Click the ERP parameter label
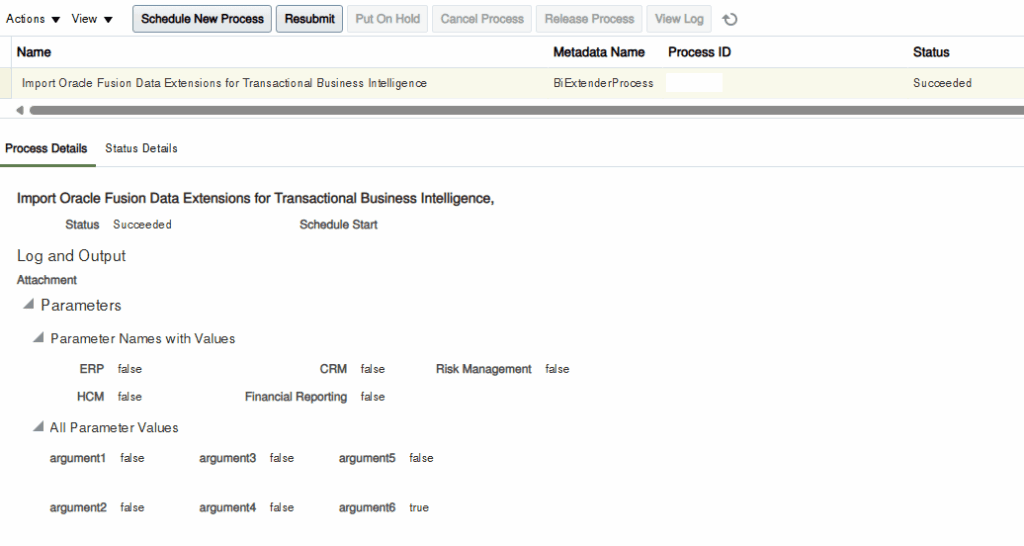Image resolution: width=1024 pixels, height=546 pixels. pyautogui.click(x=91, y=369)
